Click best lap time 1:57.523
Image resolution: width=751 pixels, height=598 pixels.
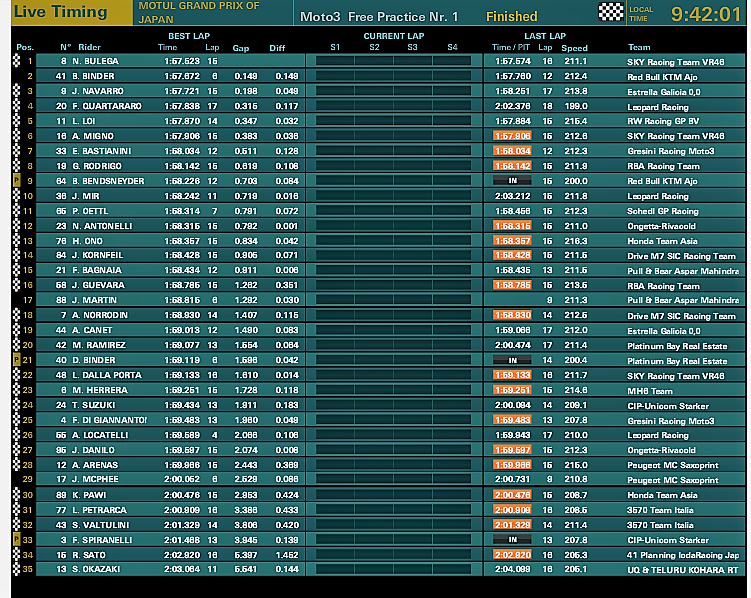[x=182, y=61]
